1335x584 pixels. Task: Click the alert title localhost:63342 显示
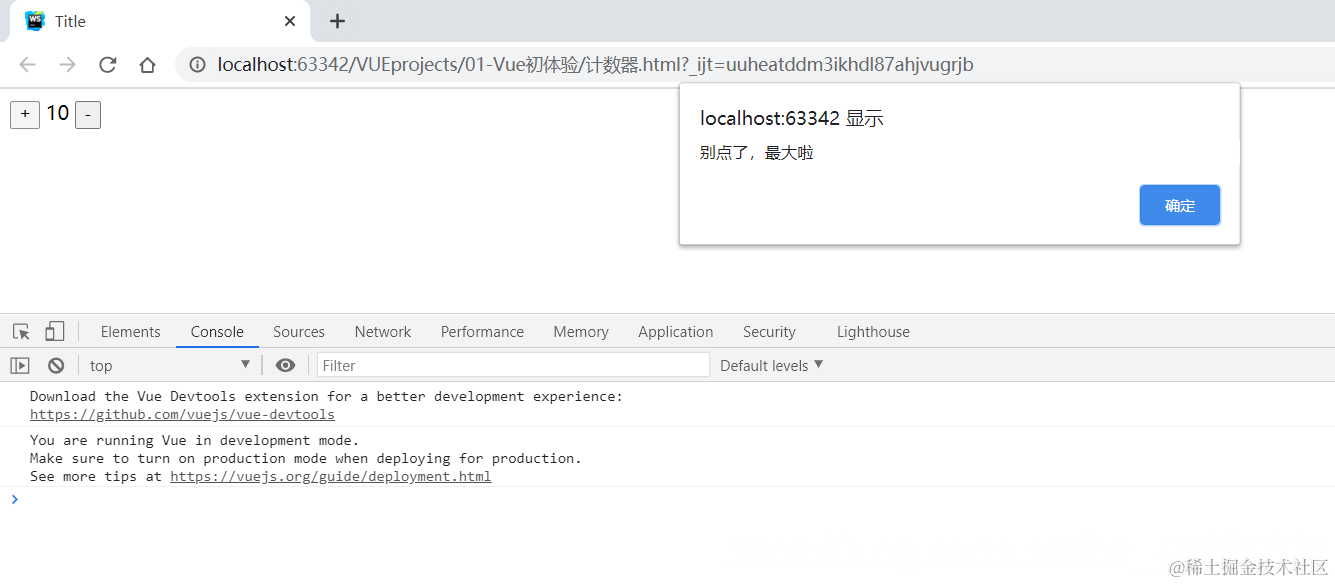[x=792, y=118]
